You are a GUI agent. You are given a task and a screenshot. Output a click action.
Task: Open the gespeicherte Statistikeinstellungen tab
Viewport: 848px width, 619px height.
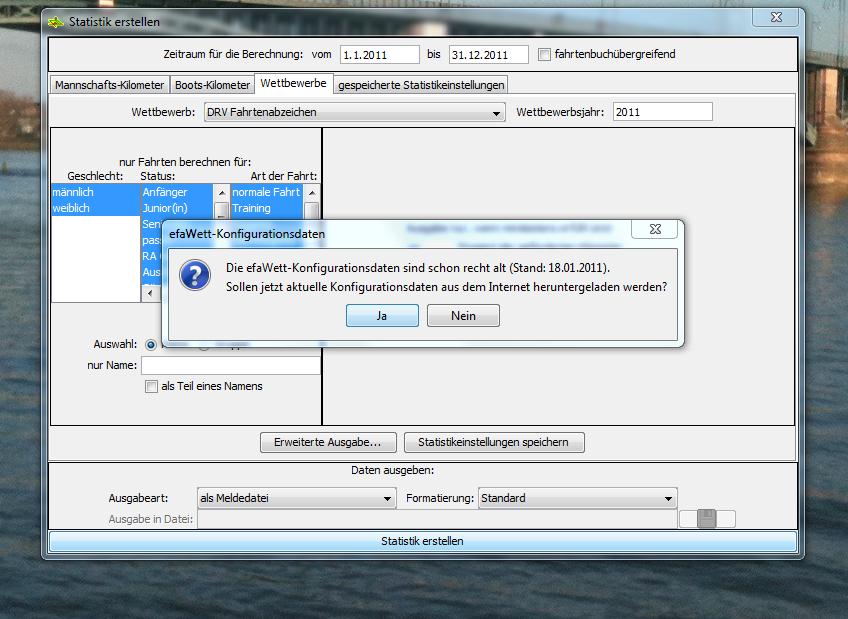click(421, 85)
